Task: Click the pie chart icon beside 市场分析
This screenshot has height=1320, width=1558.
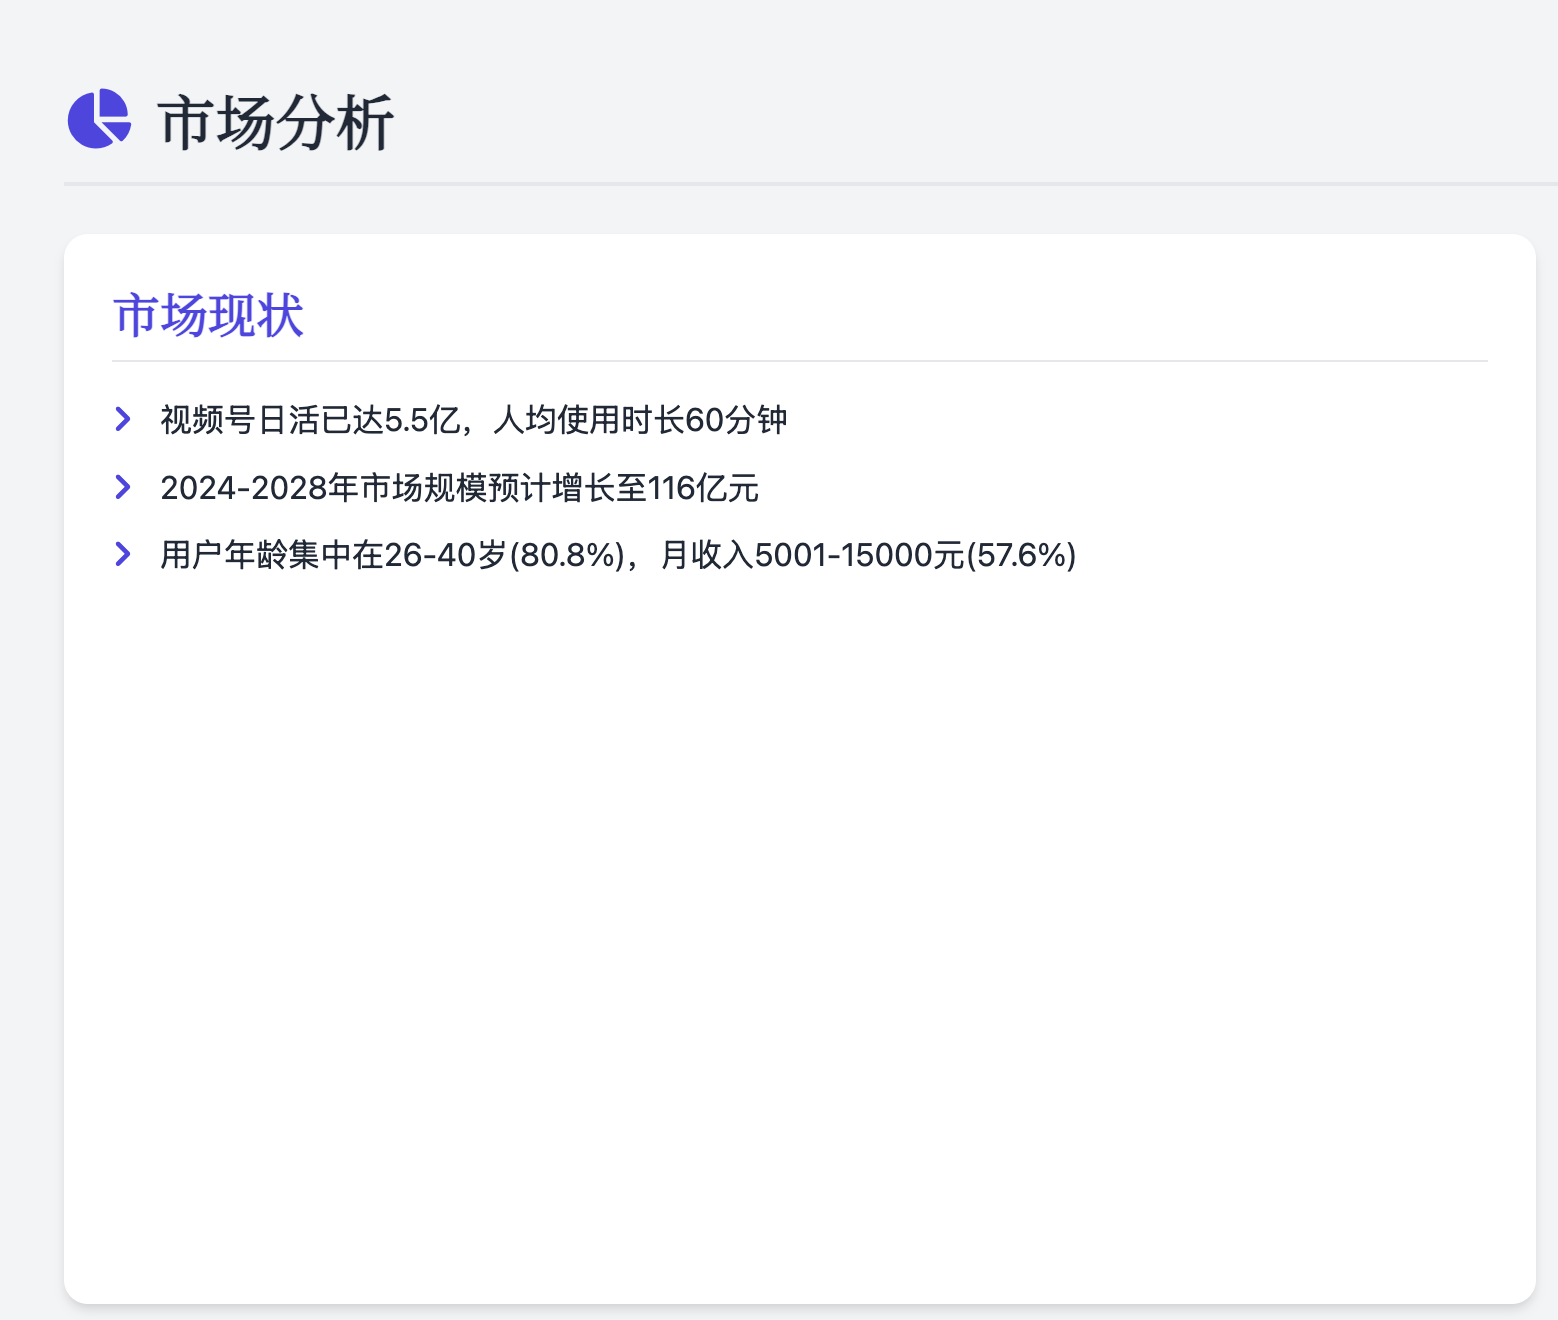Action: [x=99, y=119]
